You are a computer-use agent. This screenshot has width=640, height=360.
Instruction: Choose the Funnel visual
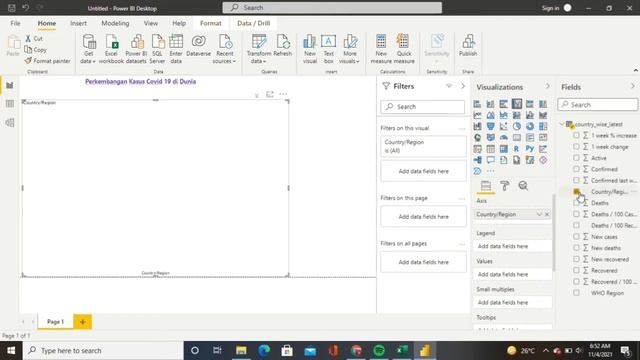pyautogui.click(x=490, y=127)
